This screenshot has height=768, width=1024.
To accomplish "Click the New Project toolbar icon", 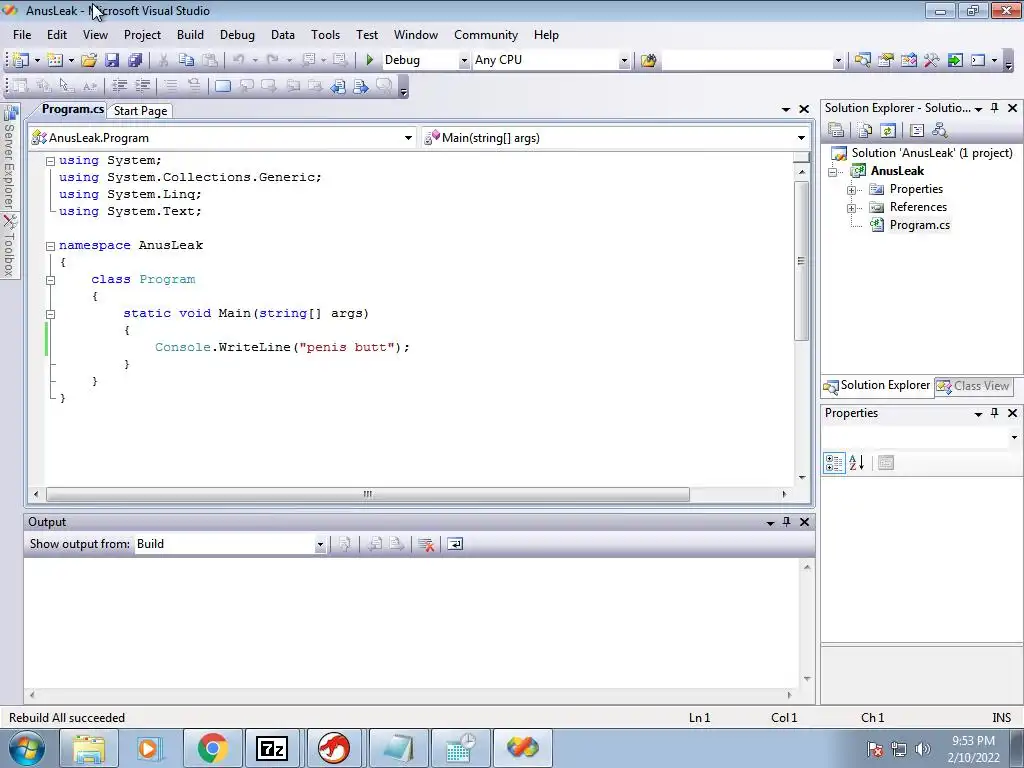I will pos(21,60).
